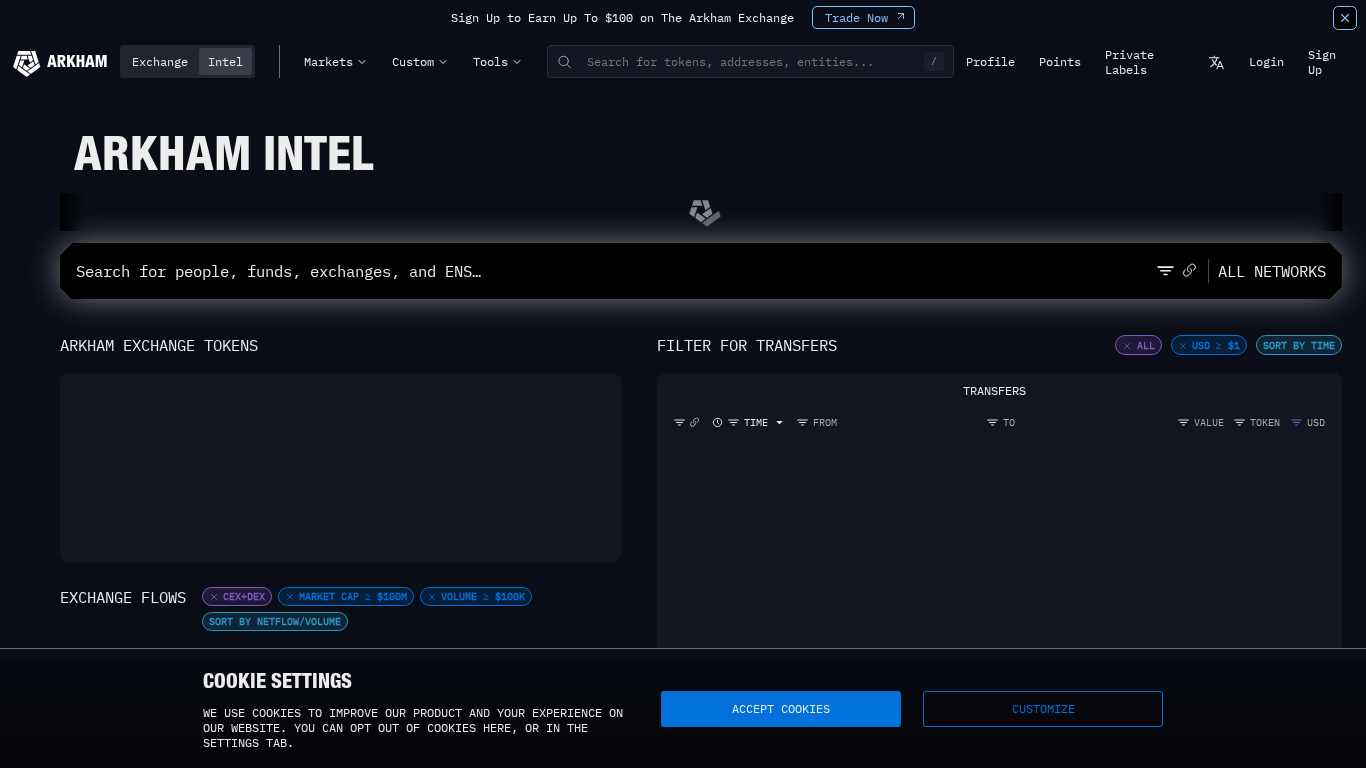Screen dimensions: 1366x768
Task: Click the ARKHAM EXCHANGE TOKENS heading
Action: (159, 346)
